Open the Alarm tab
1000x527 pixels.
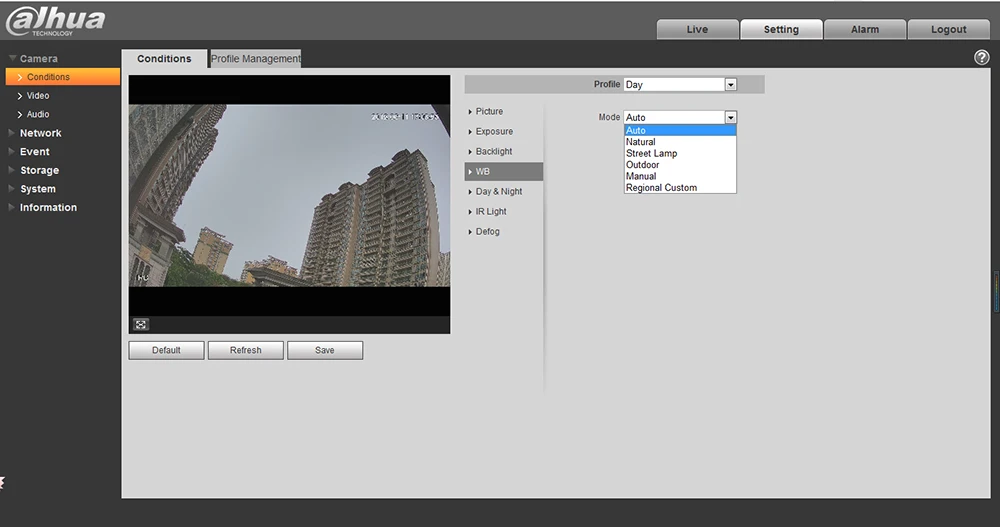865,29
